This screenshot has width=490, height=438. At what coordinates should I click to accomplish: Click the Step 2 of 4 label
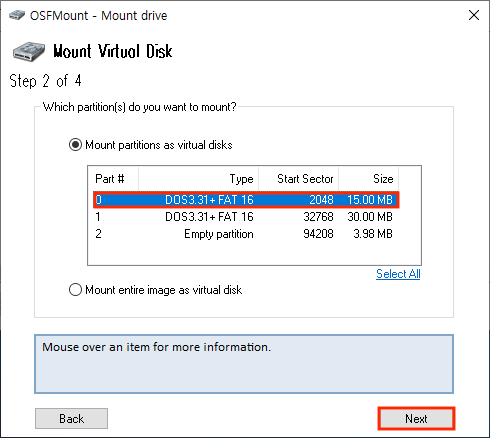click(x=45, y=81)
